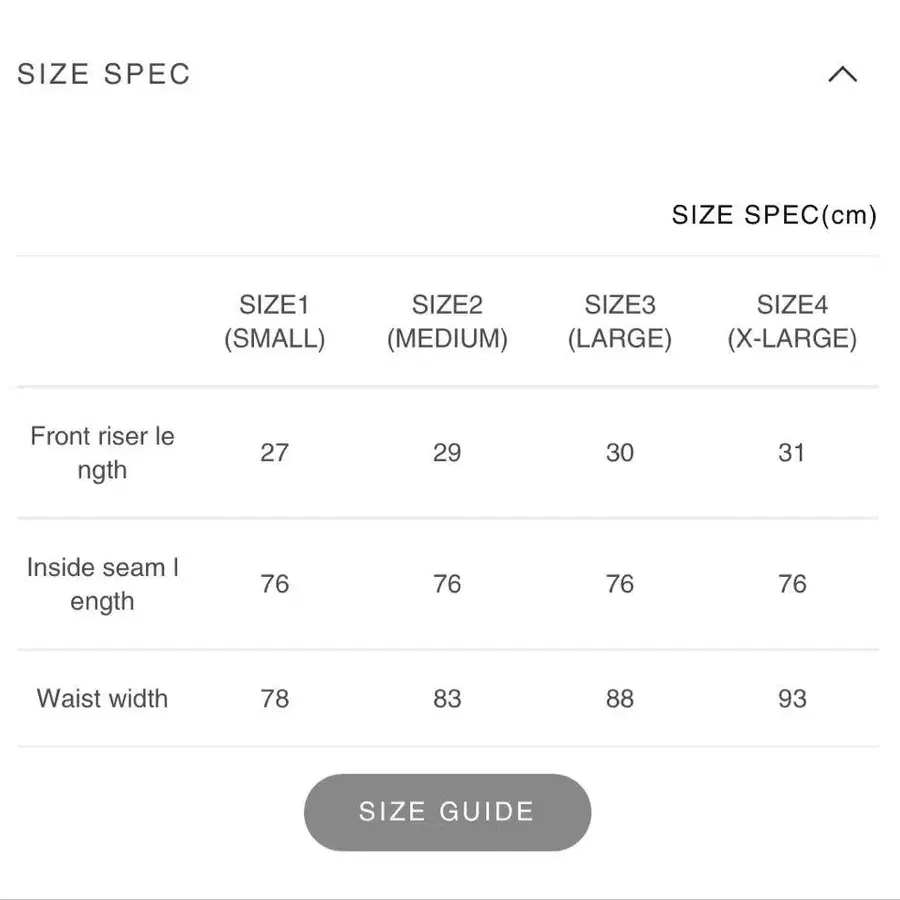The image size is (900, 900).
Task: Select front riser value 31 for X-Large
Action: 792,453
